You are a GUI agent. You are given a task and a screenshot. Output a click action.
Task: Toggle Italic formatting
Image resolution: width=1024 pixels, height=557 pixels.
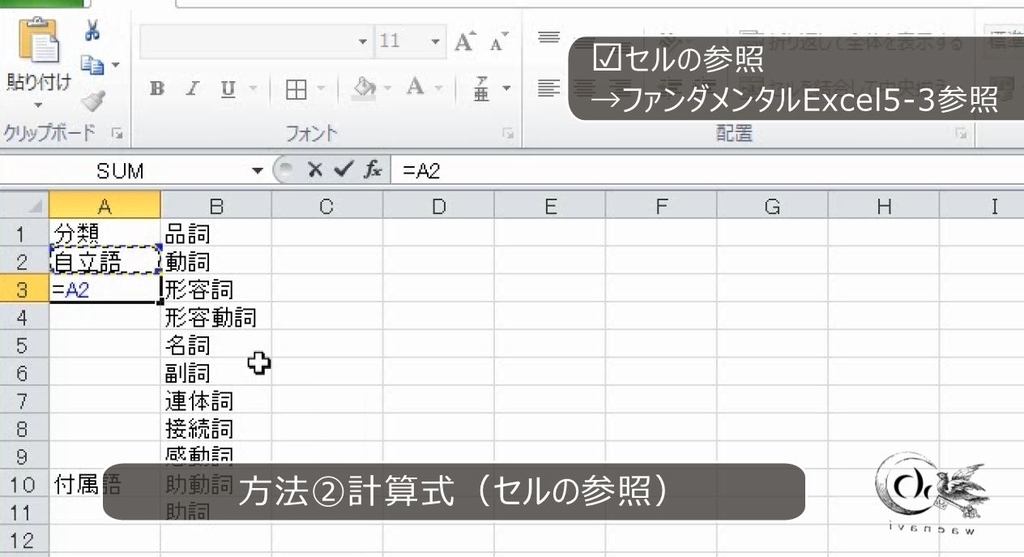[192, 88]
